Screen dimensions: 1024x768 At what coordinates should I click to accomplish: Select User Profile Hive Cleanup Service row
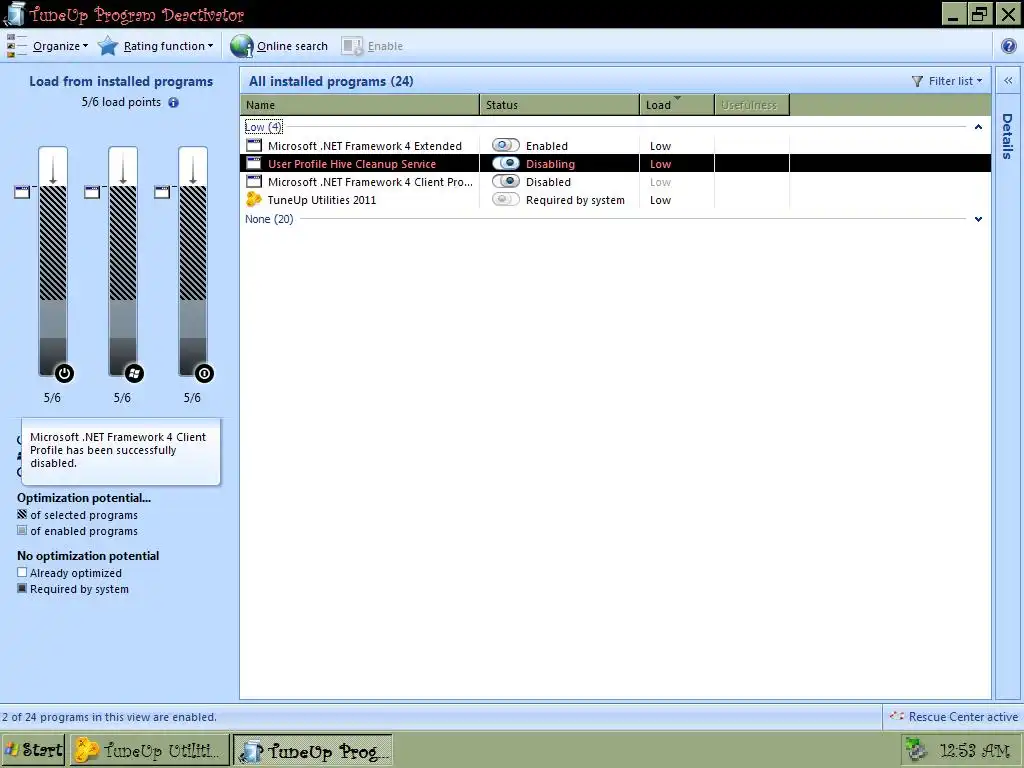point(615,163)
